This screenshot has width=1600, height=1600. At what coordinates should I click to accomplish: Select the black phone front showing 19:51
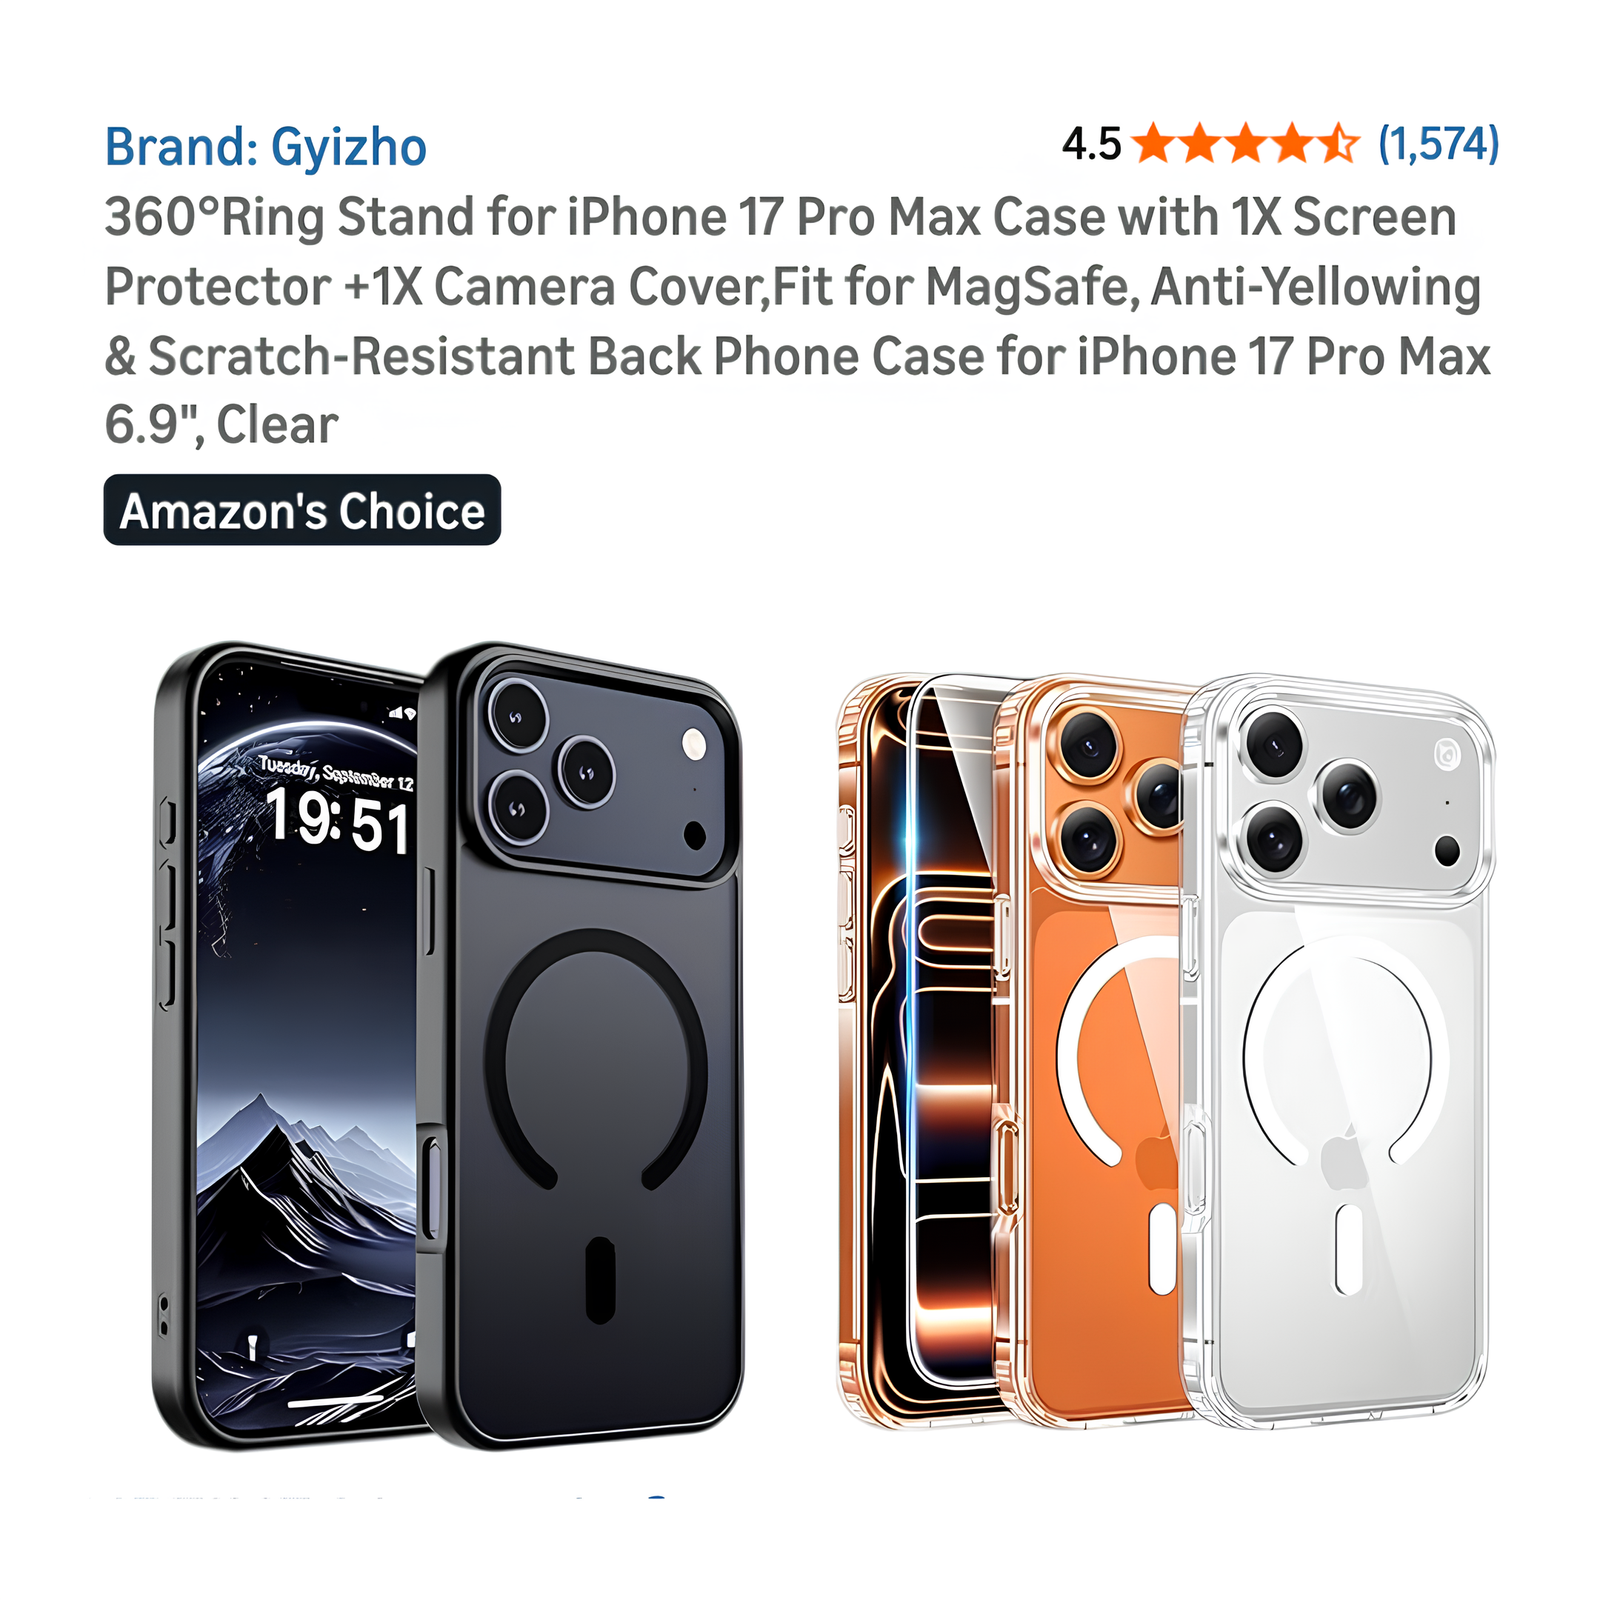[x=290, y=1045]
